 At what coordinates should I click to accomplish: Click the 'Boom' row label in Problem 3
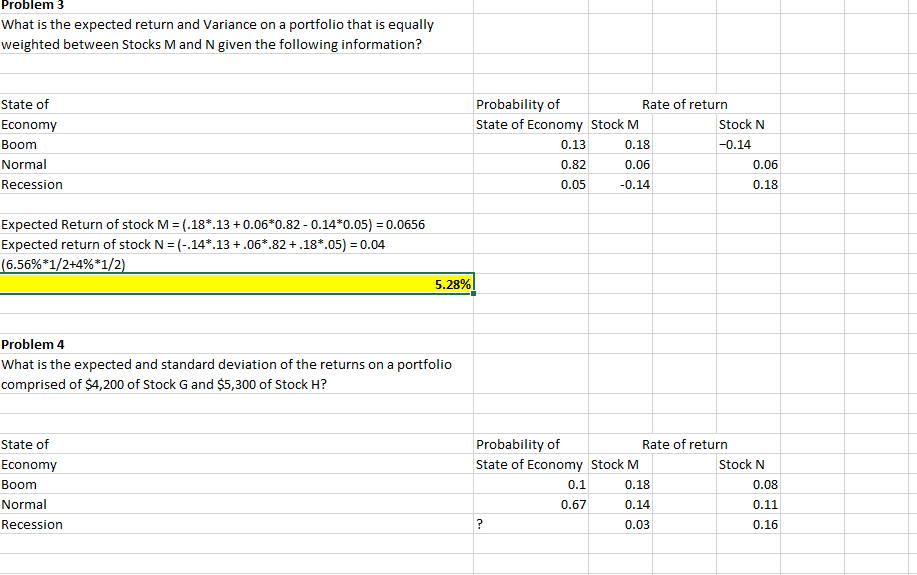point(19,144)
